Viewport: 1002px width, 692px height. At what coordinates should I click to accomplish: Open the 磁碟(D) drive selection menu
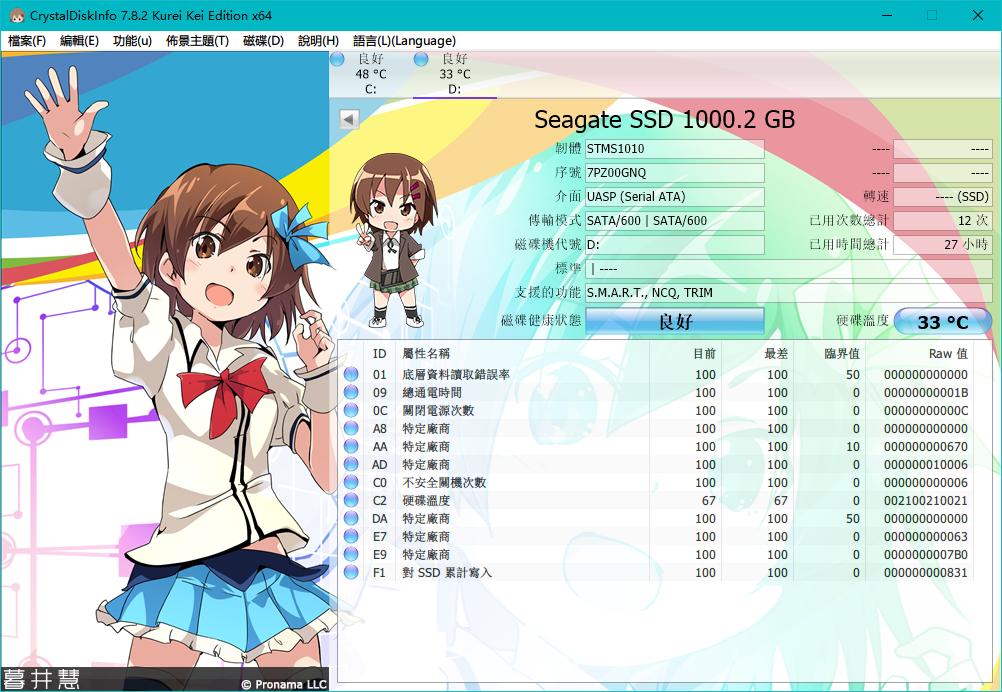[x=263, y=40]
